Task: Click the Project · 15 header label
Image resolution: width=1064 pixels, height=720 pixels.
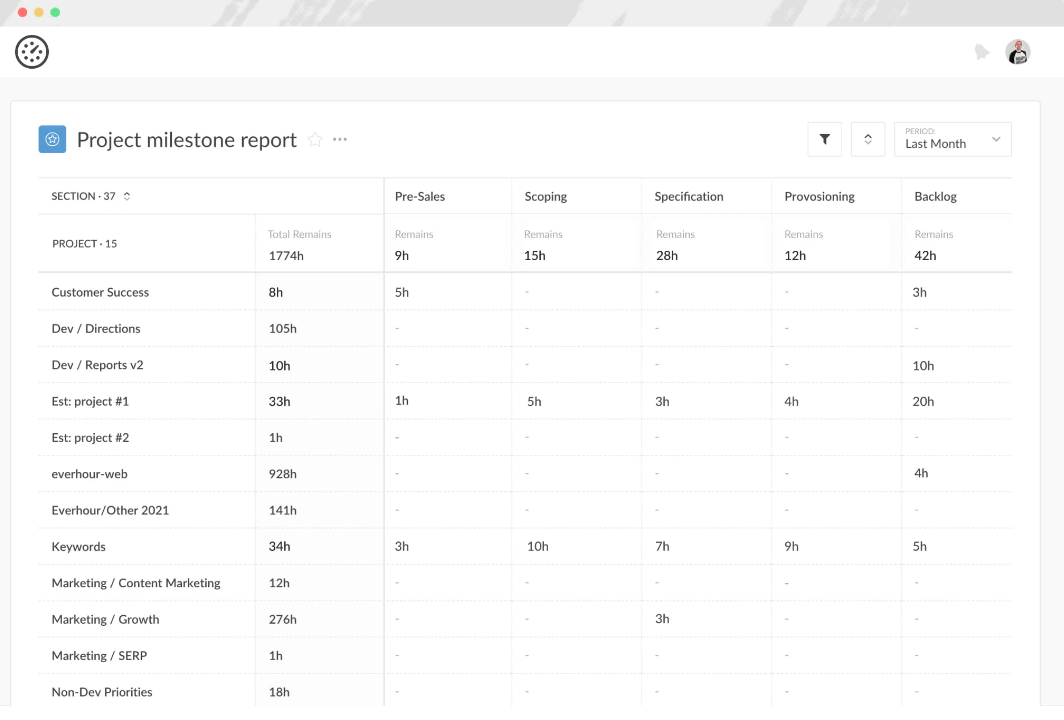Action: pos(85,244)
